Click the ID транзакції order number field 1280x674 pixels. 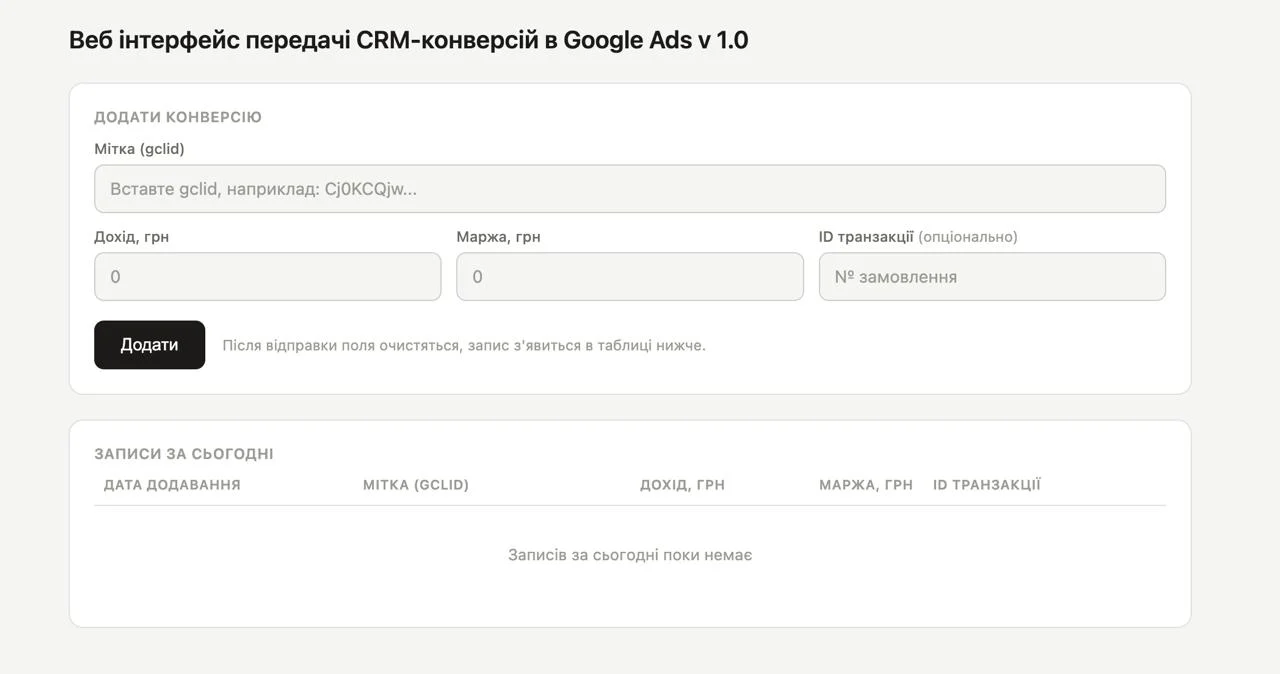992,276
